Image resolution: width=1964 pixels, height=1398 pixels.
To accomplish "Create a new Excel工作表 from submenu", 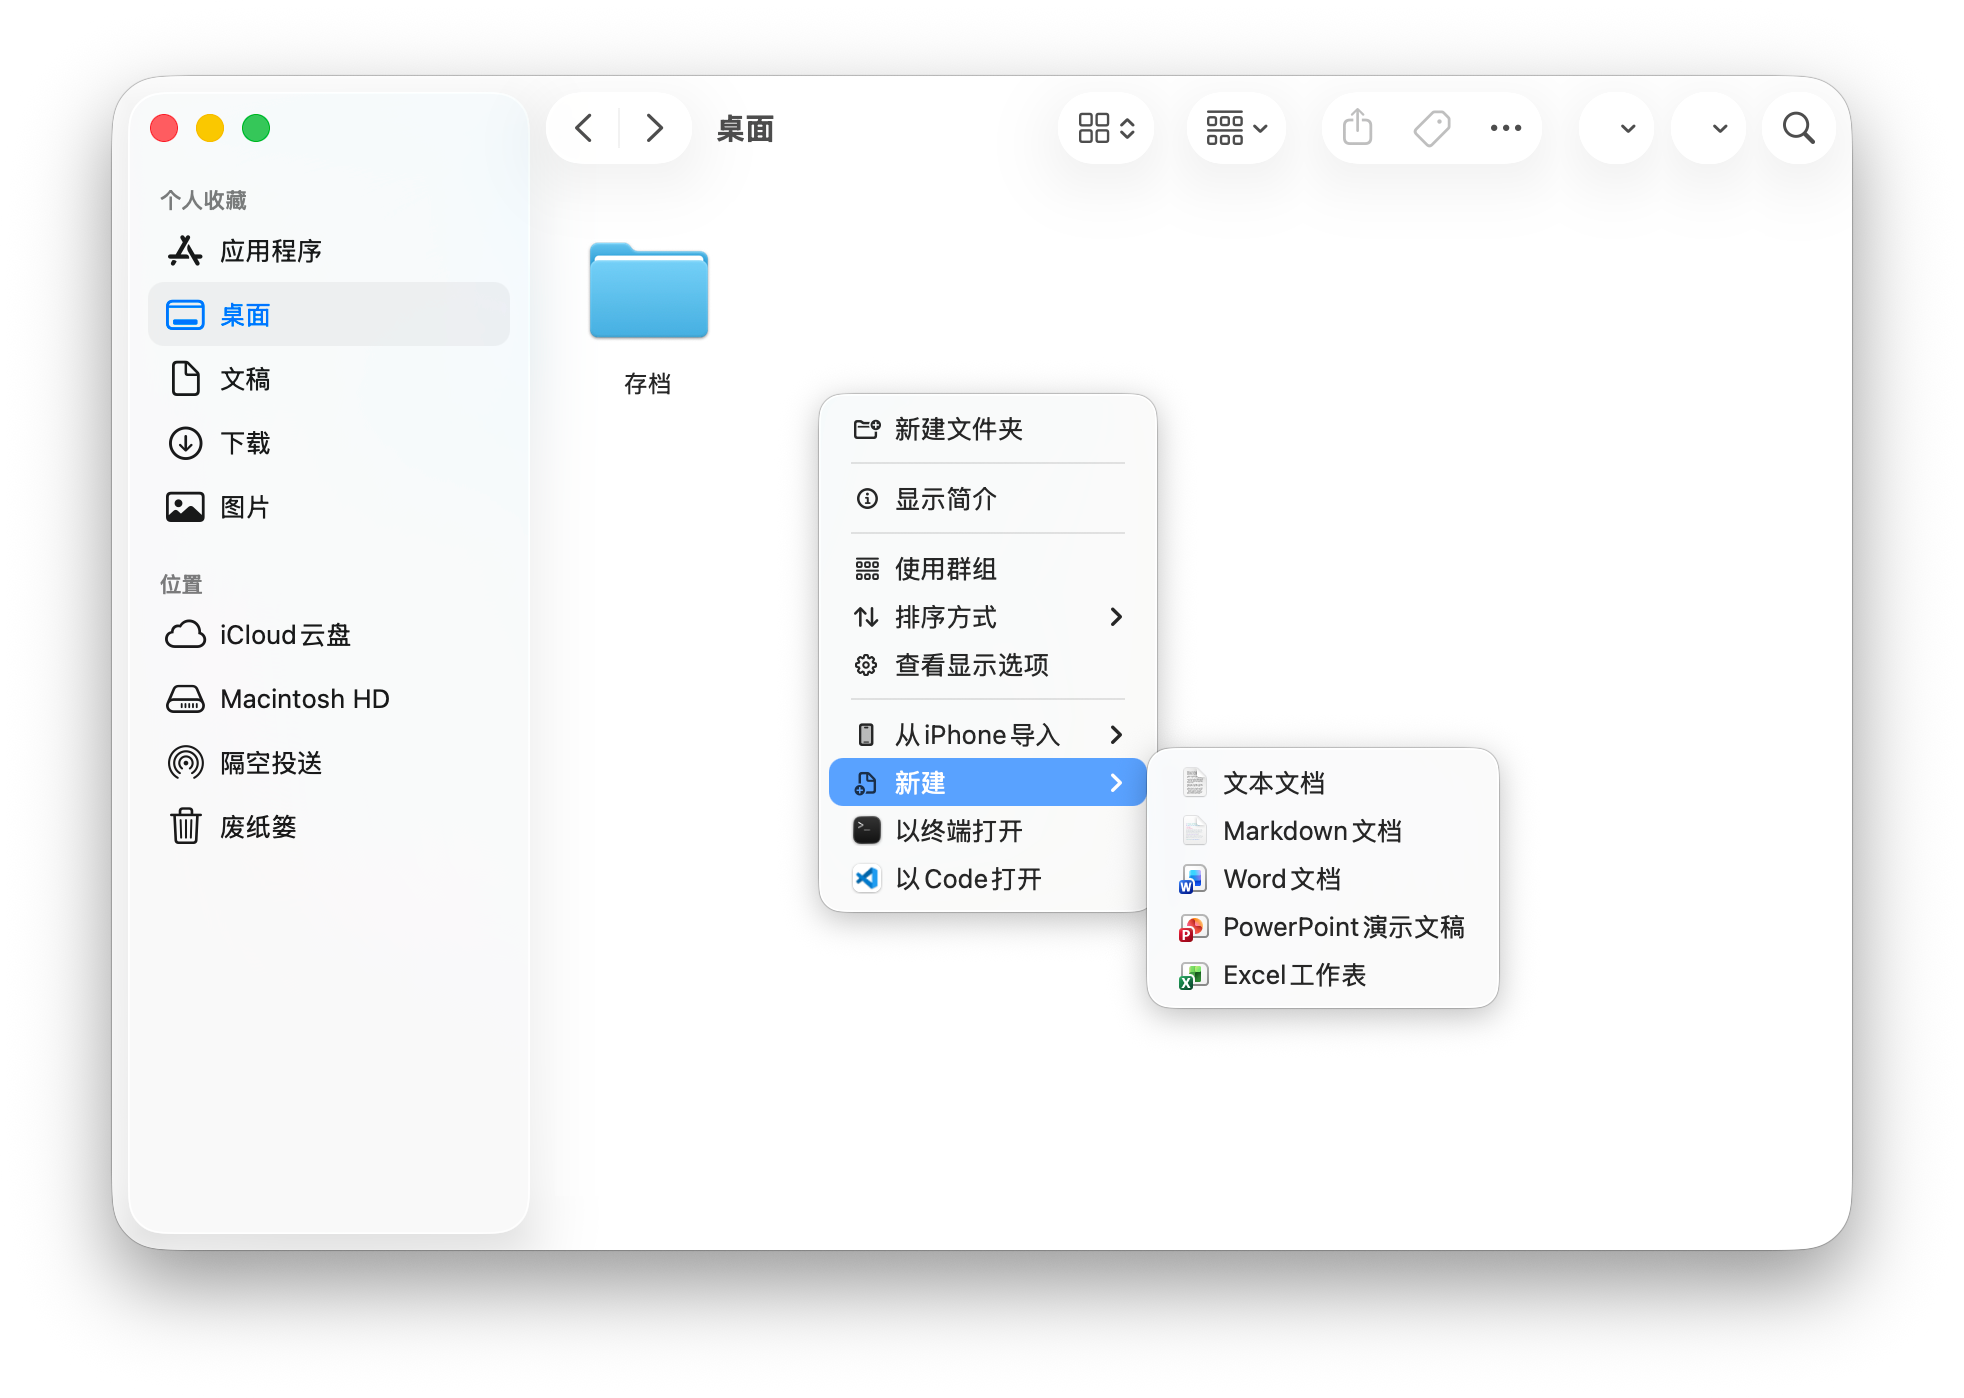I will (1323, 975).
